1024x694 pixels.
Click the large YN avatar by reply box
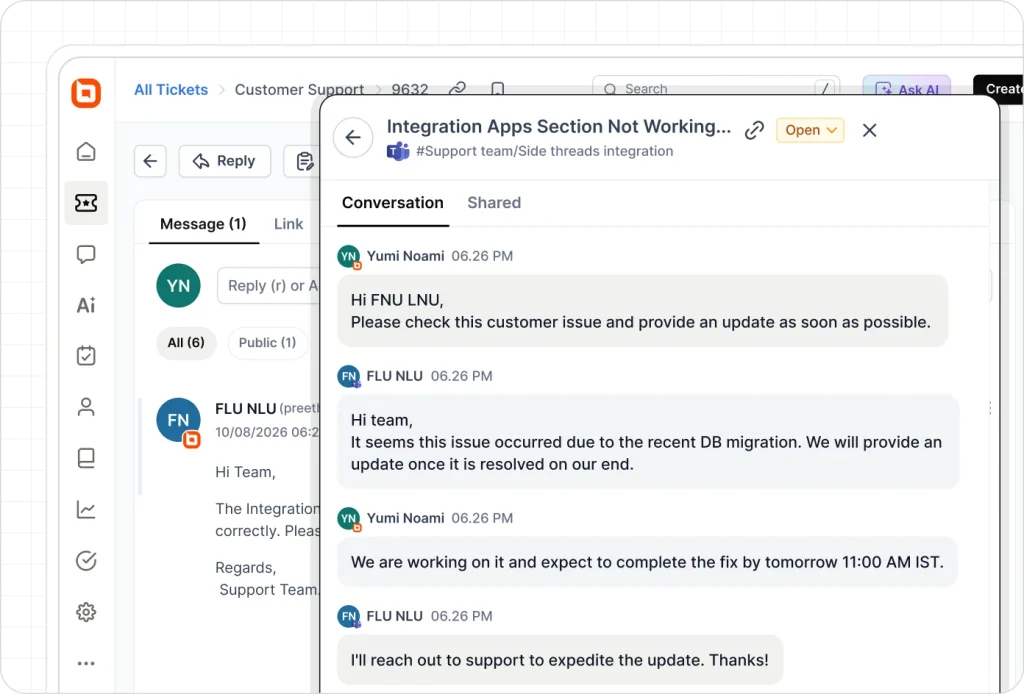pos(178,285)
